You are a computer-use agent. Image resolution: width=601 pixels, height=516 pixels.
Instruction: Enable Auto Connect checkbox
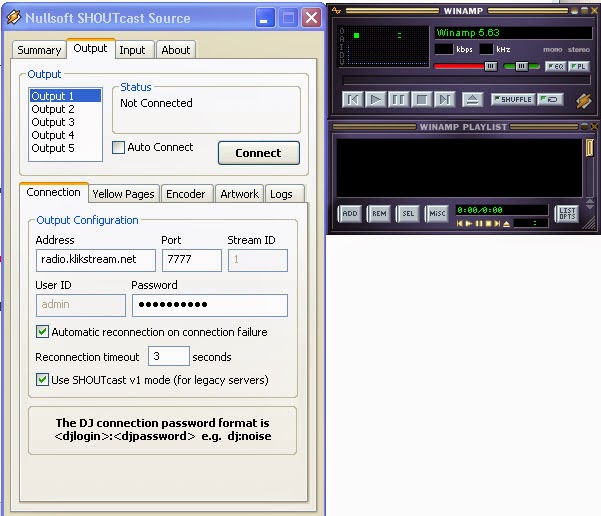[118, 147]
